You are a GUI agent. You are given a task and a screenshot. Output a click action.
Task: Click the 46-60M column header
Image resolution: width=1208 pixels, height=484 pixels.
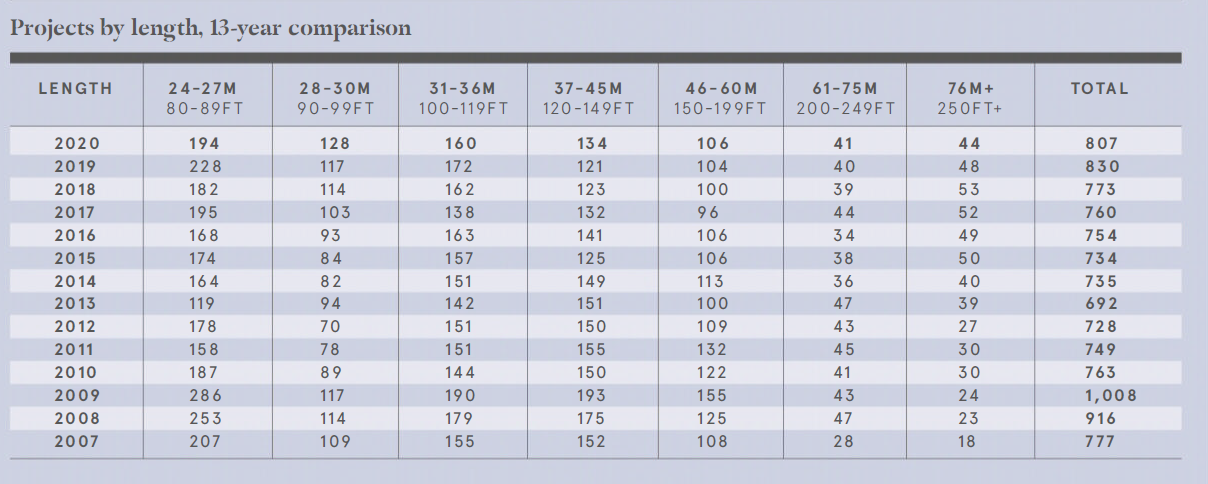(721, 88)
